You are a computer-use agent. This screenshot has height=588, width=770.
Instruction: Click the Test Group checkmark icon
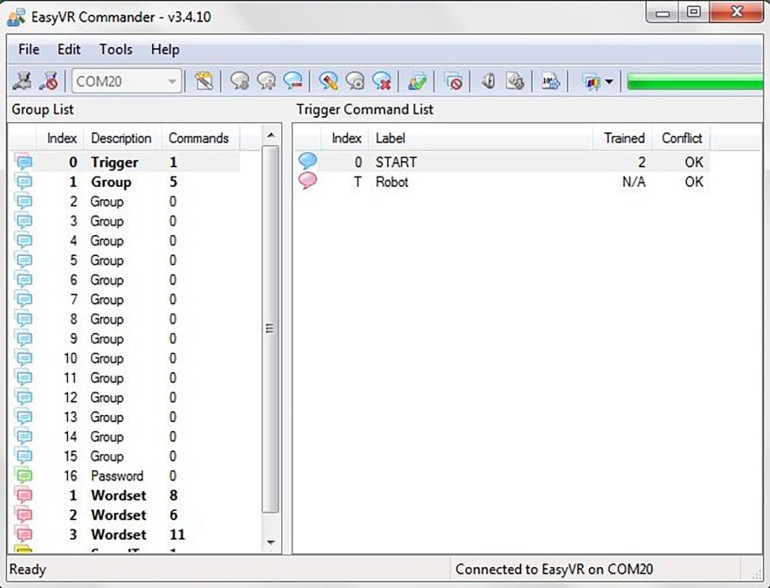click(417, 81)
